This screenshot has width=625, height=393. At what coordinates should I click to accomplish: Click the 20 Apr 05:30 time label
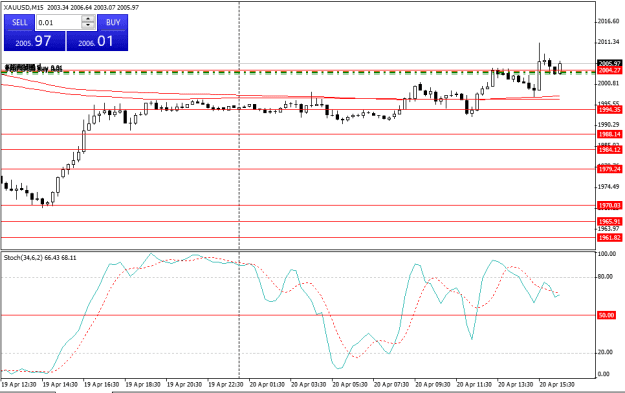coord(350,385)
